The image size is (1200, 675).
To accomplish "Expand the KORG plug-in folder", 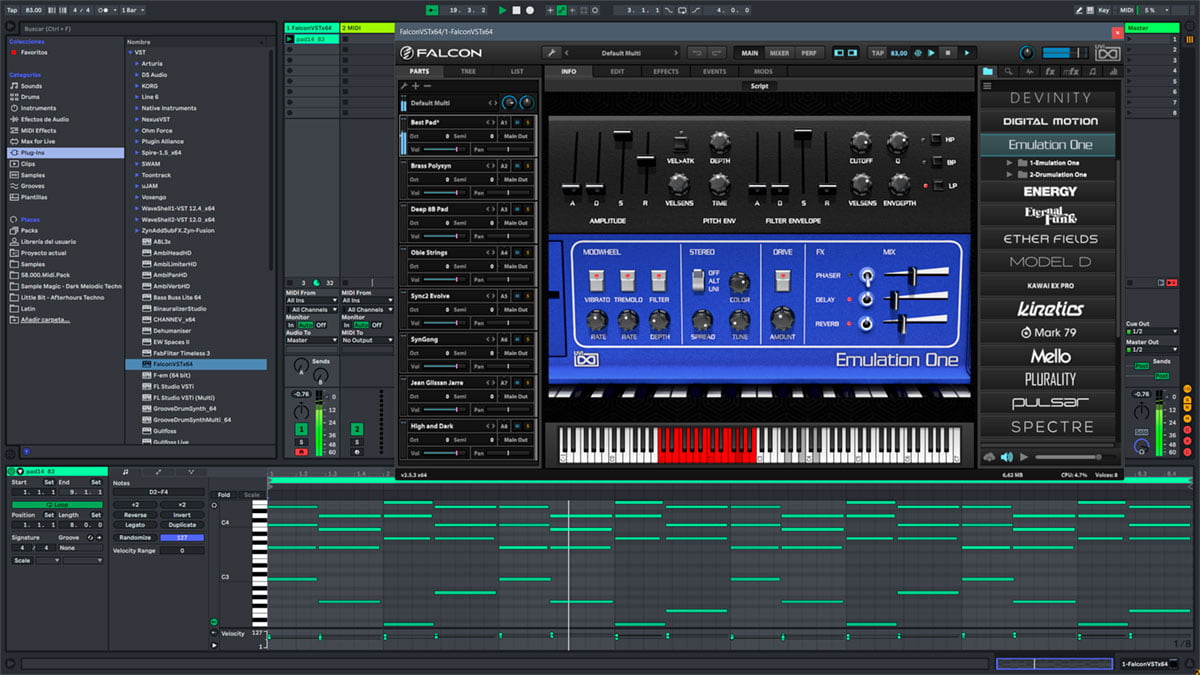I will (x=136, y=86).
